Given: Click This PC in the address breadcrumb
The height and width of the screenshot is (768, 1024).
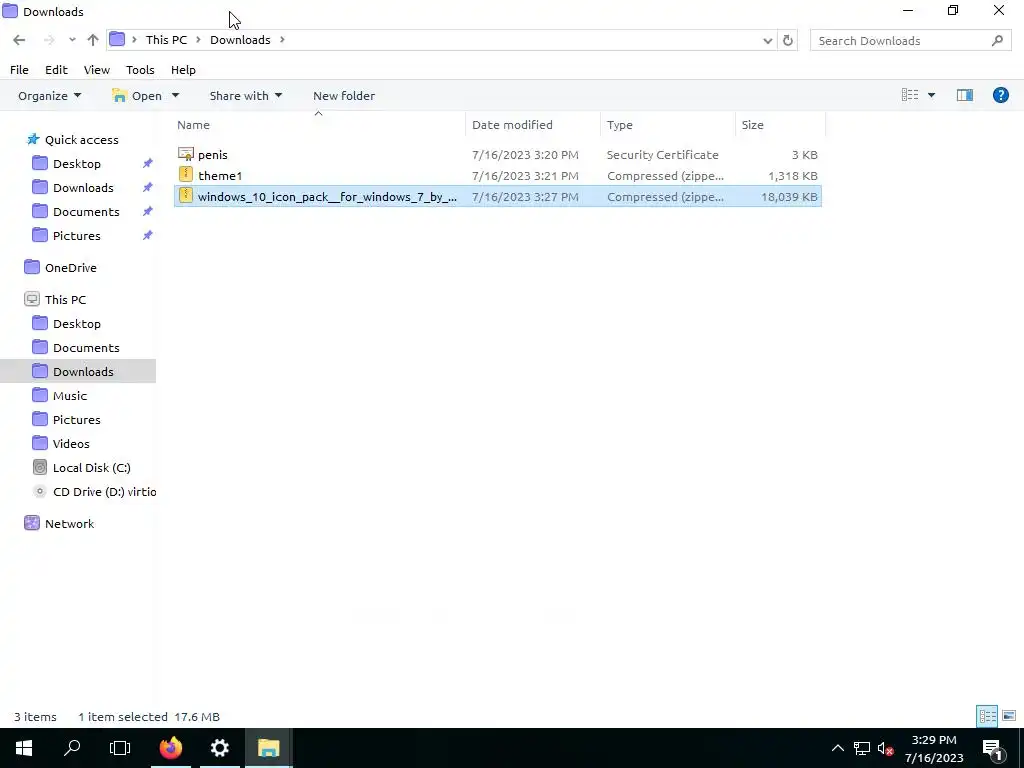Looking at the screenshot, I should (x=166, y=40).
